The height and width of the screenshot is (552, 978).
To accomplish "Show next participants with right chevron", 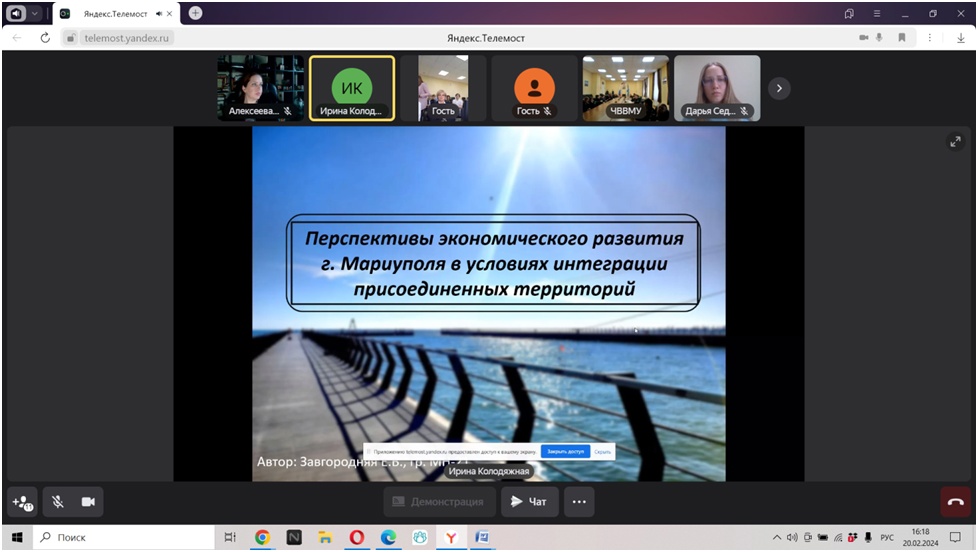I will (779, 88).
